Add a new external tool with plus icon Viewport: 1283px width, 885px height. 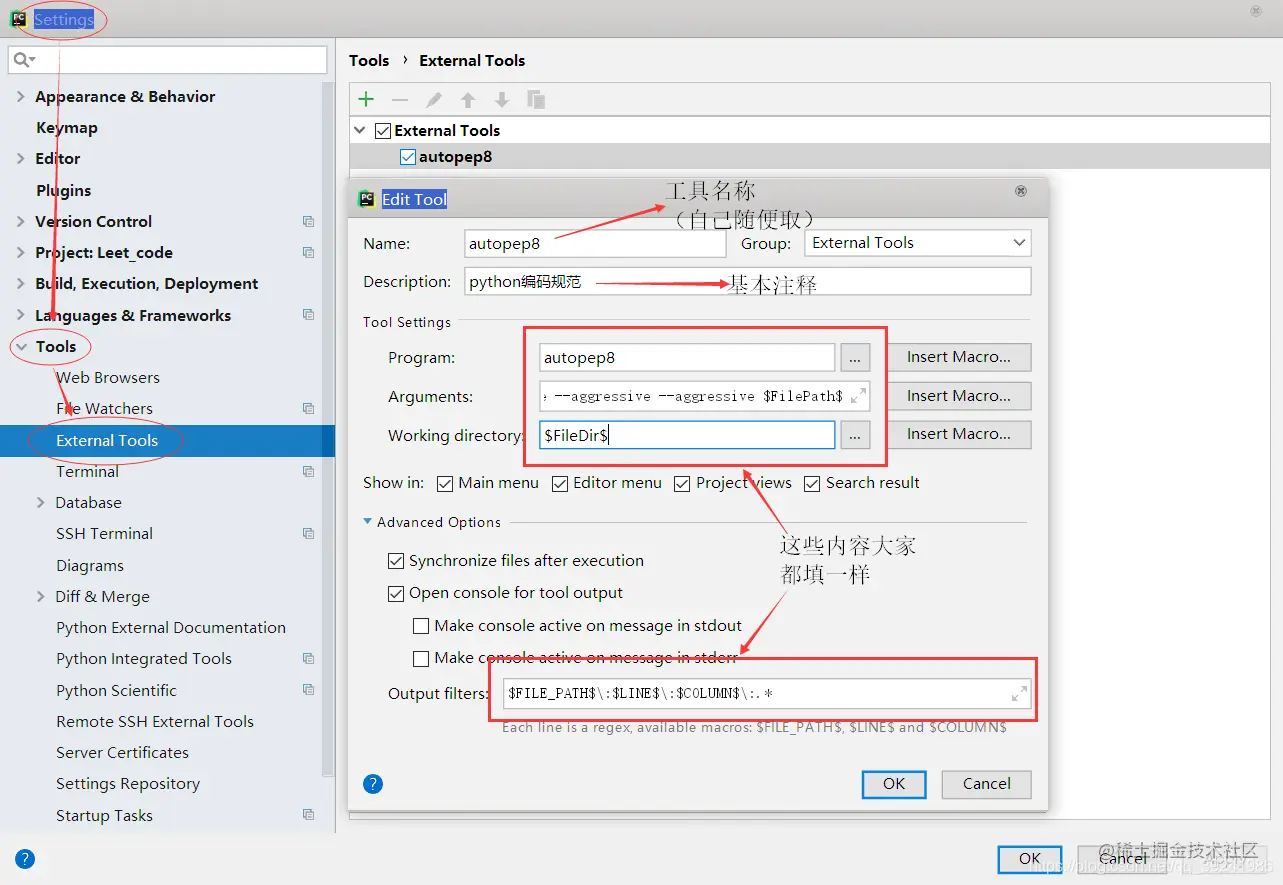(x=366, y=99)
